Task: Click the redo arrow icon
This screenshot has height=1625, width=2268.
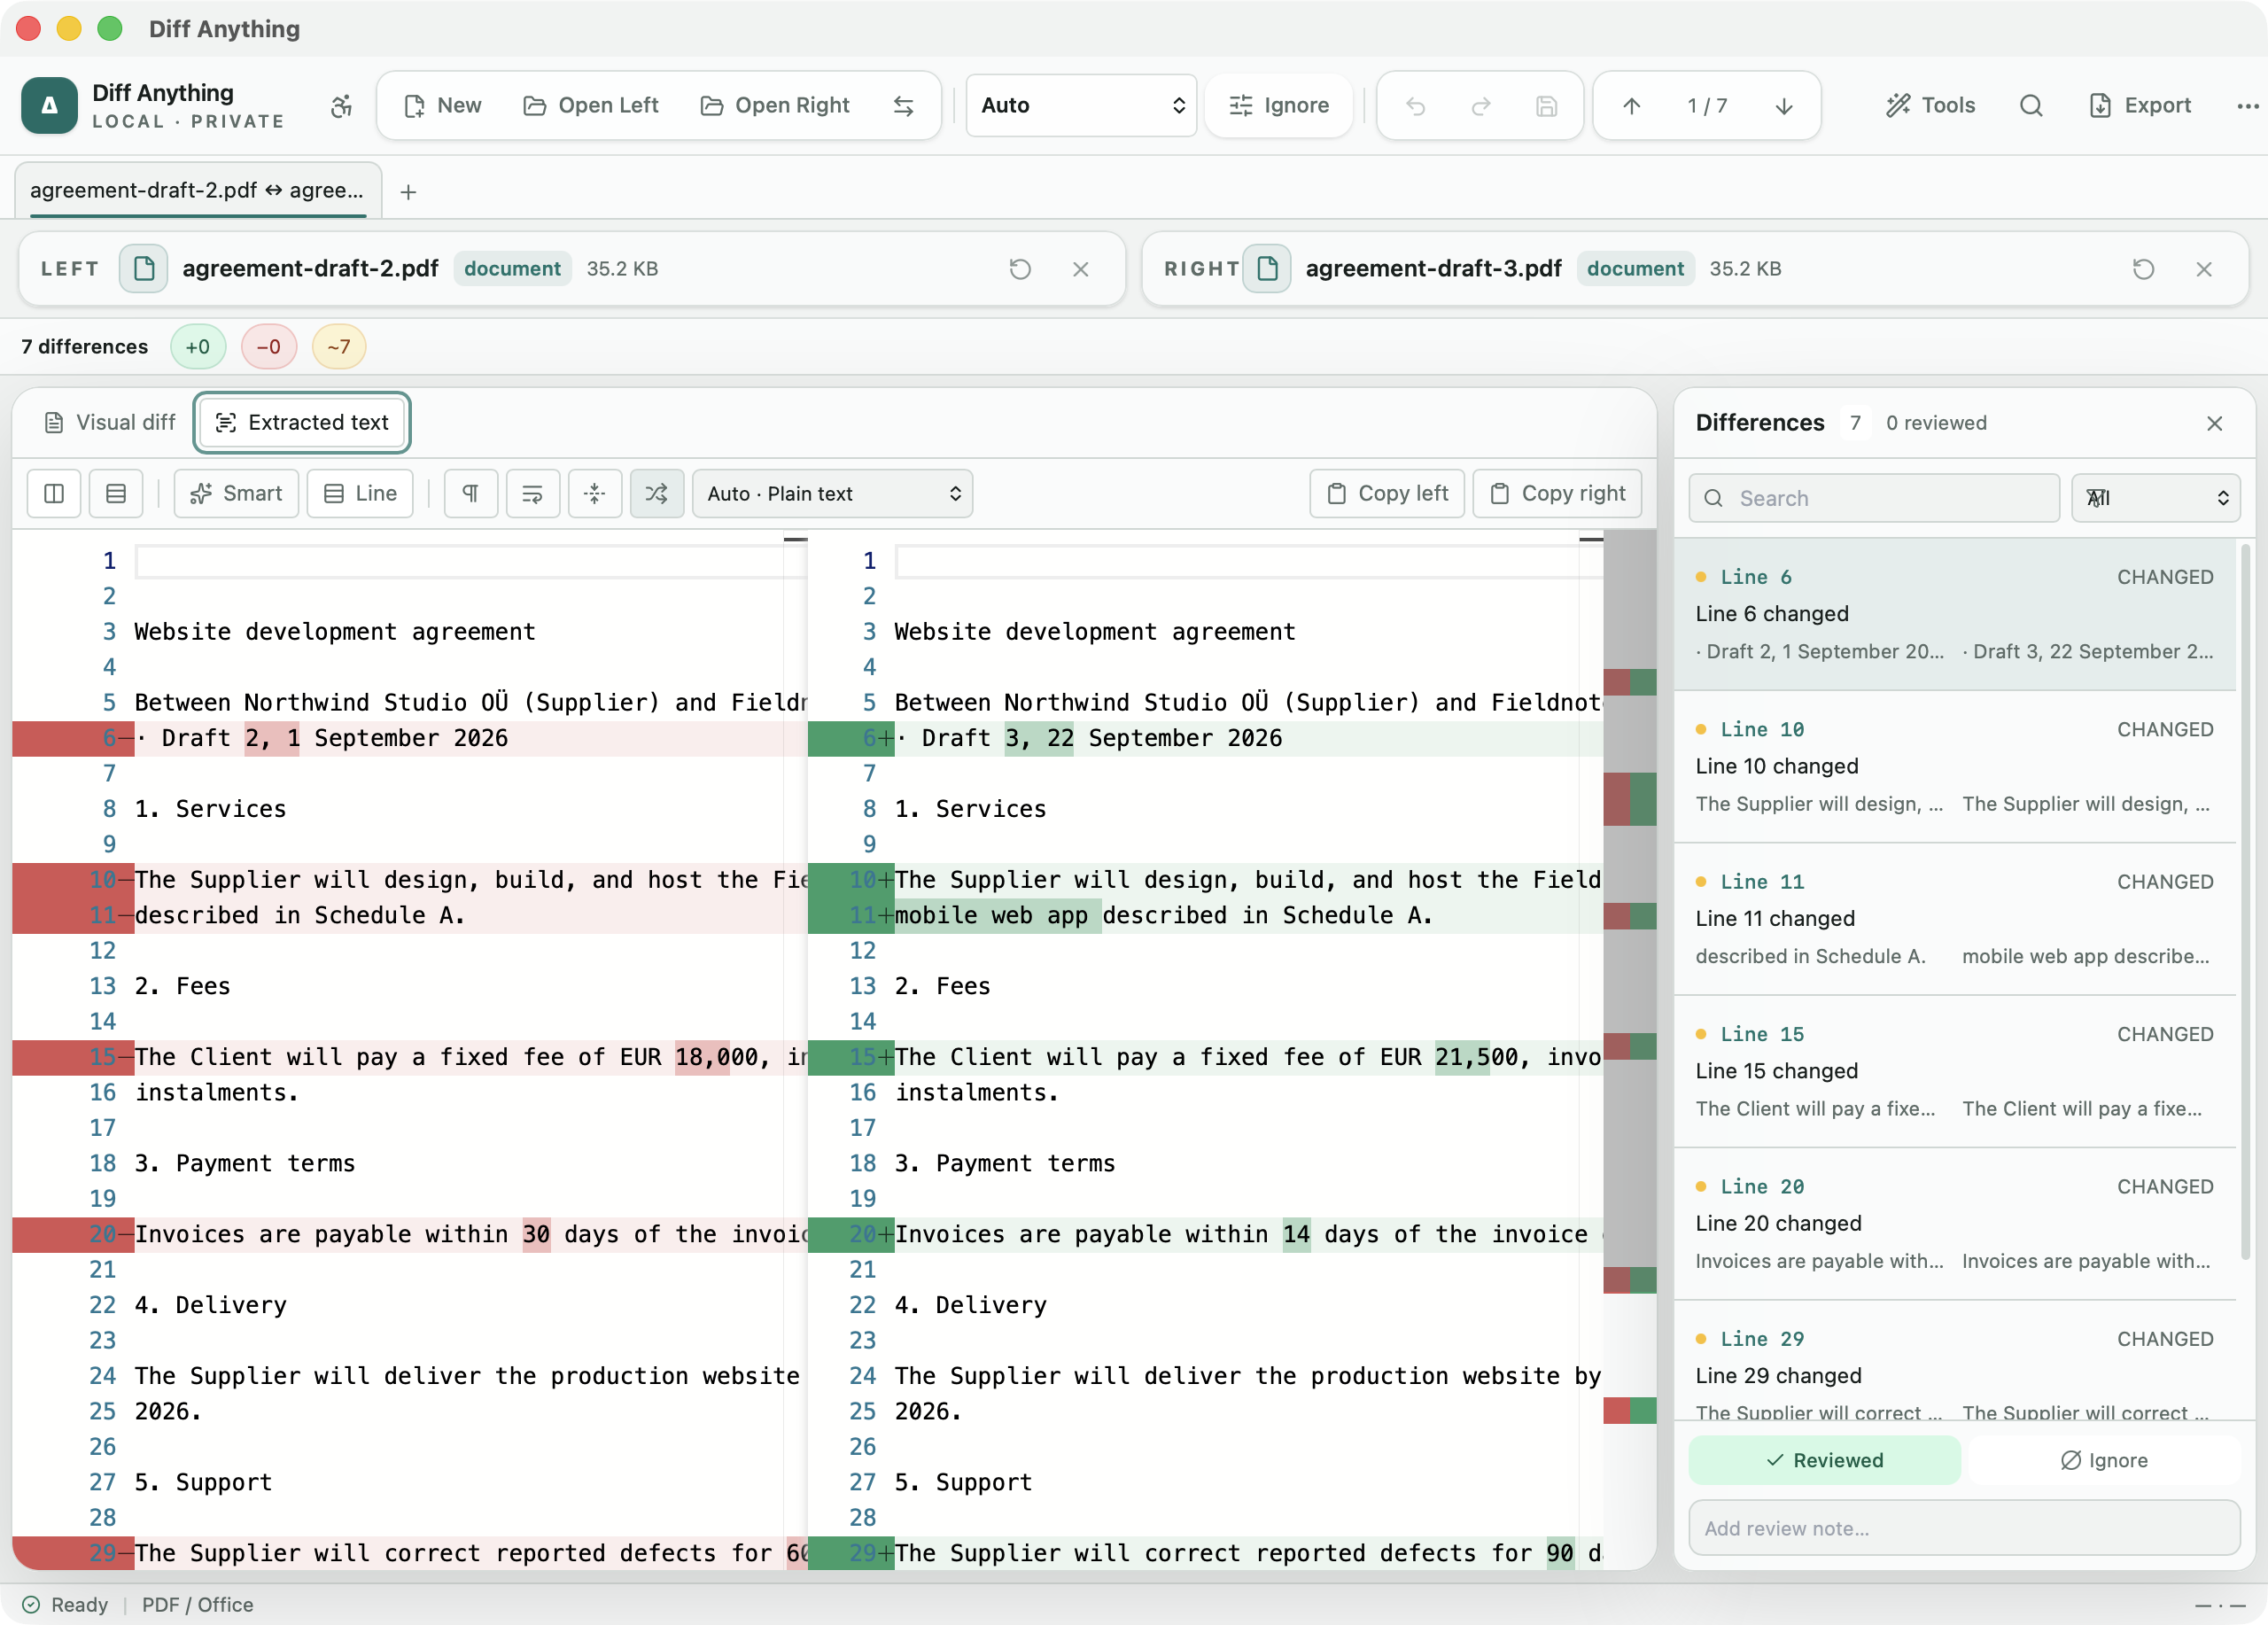Action: coord(1481,105)
